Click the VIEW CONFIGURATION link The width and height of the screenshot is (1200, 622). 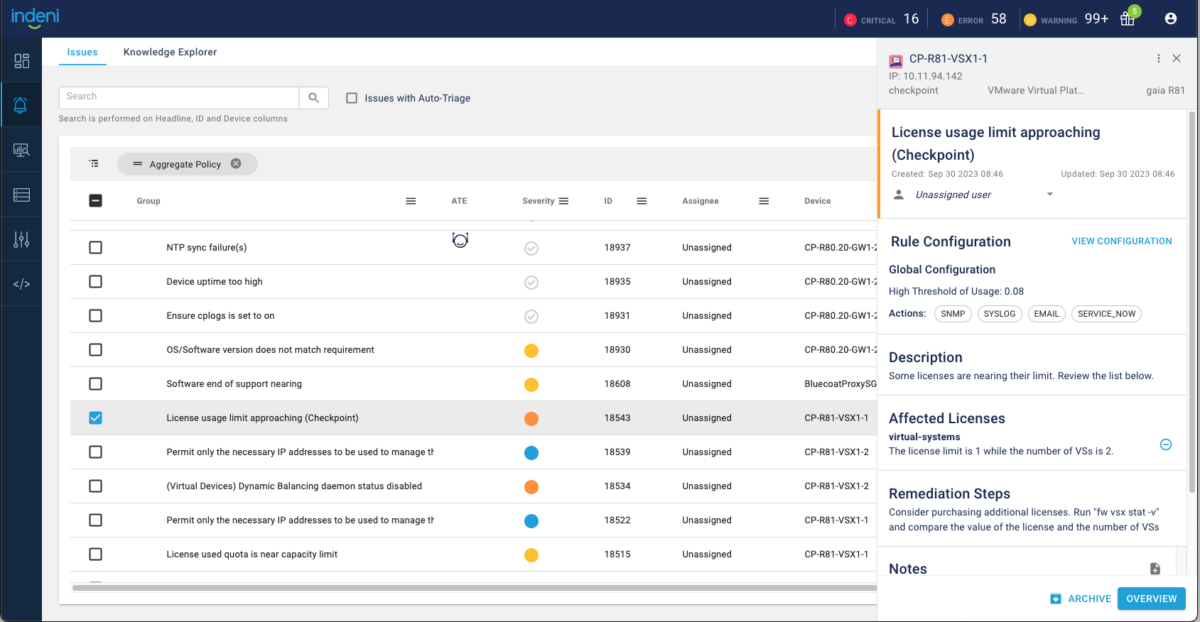1121,241
